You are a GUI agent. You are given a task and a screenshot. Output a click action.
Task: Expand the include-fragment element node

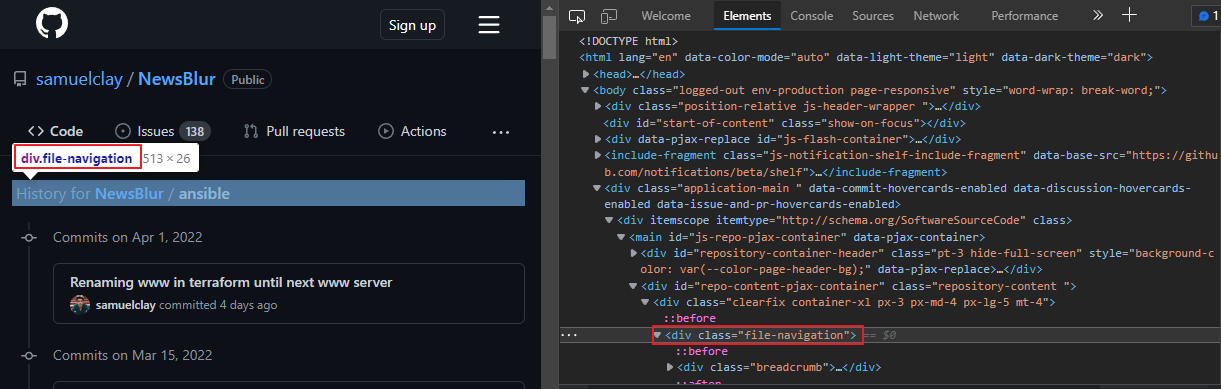point(598,155)
